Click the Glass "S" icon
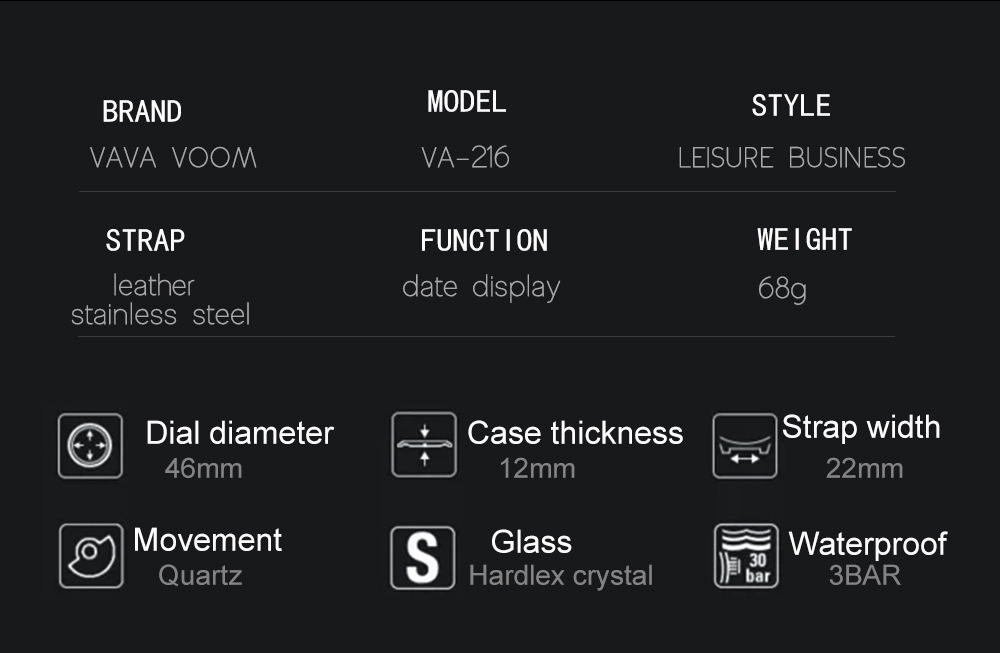The image size is (1000, 653). [422, 558]
